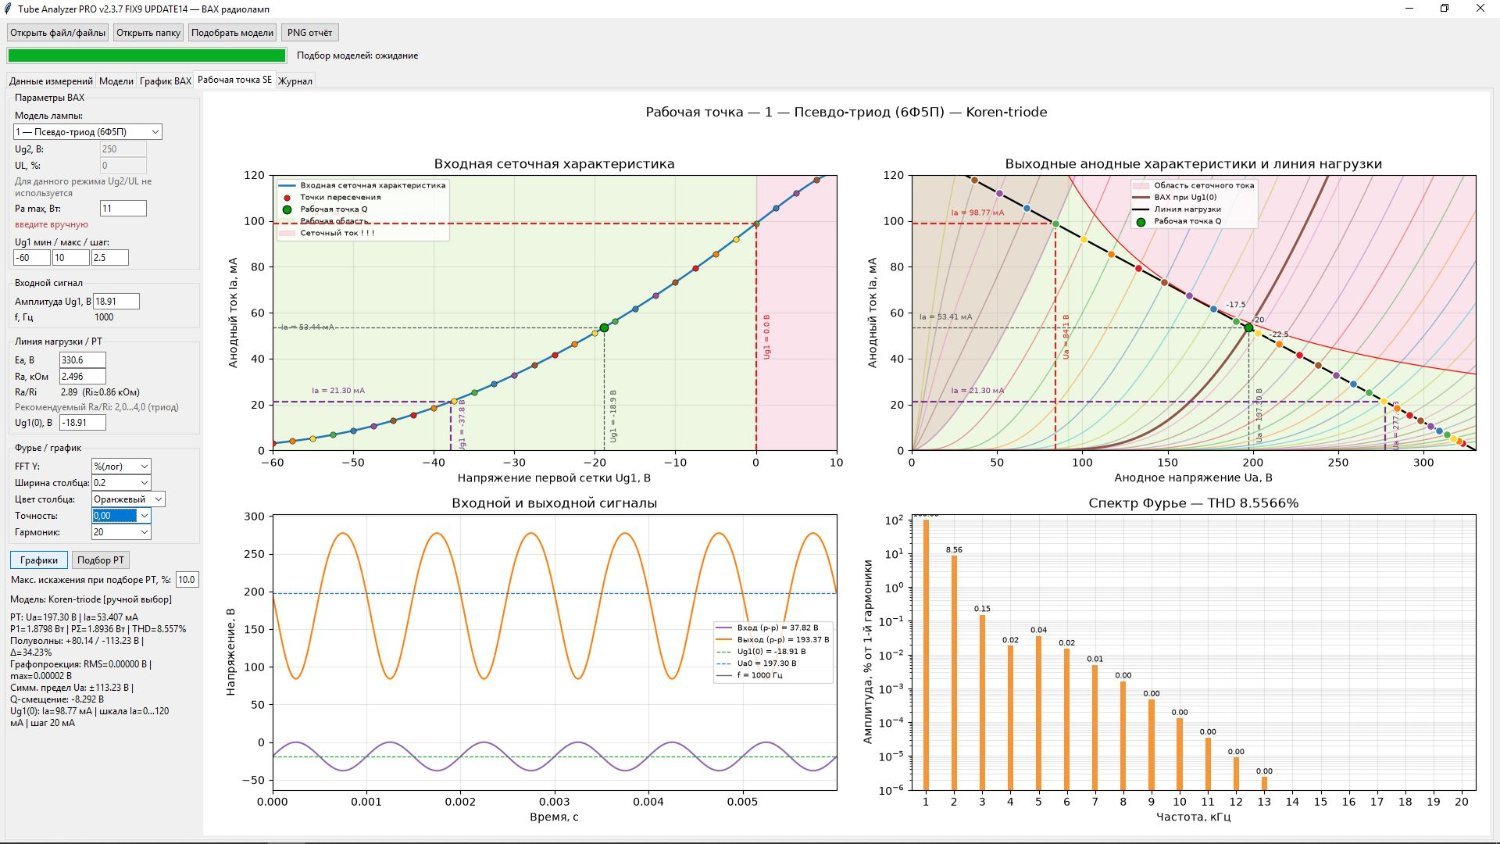Image resolution: width=1500 pixels, height=844 pixels.
Task: Click the "Открыть папку" button
Action: pos(148,33)
